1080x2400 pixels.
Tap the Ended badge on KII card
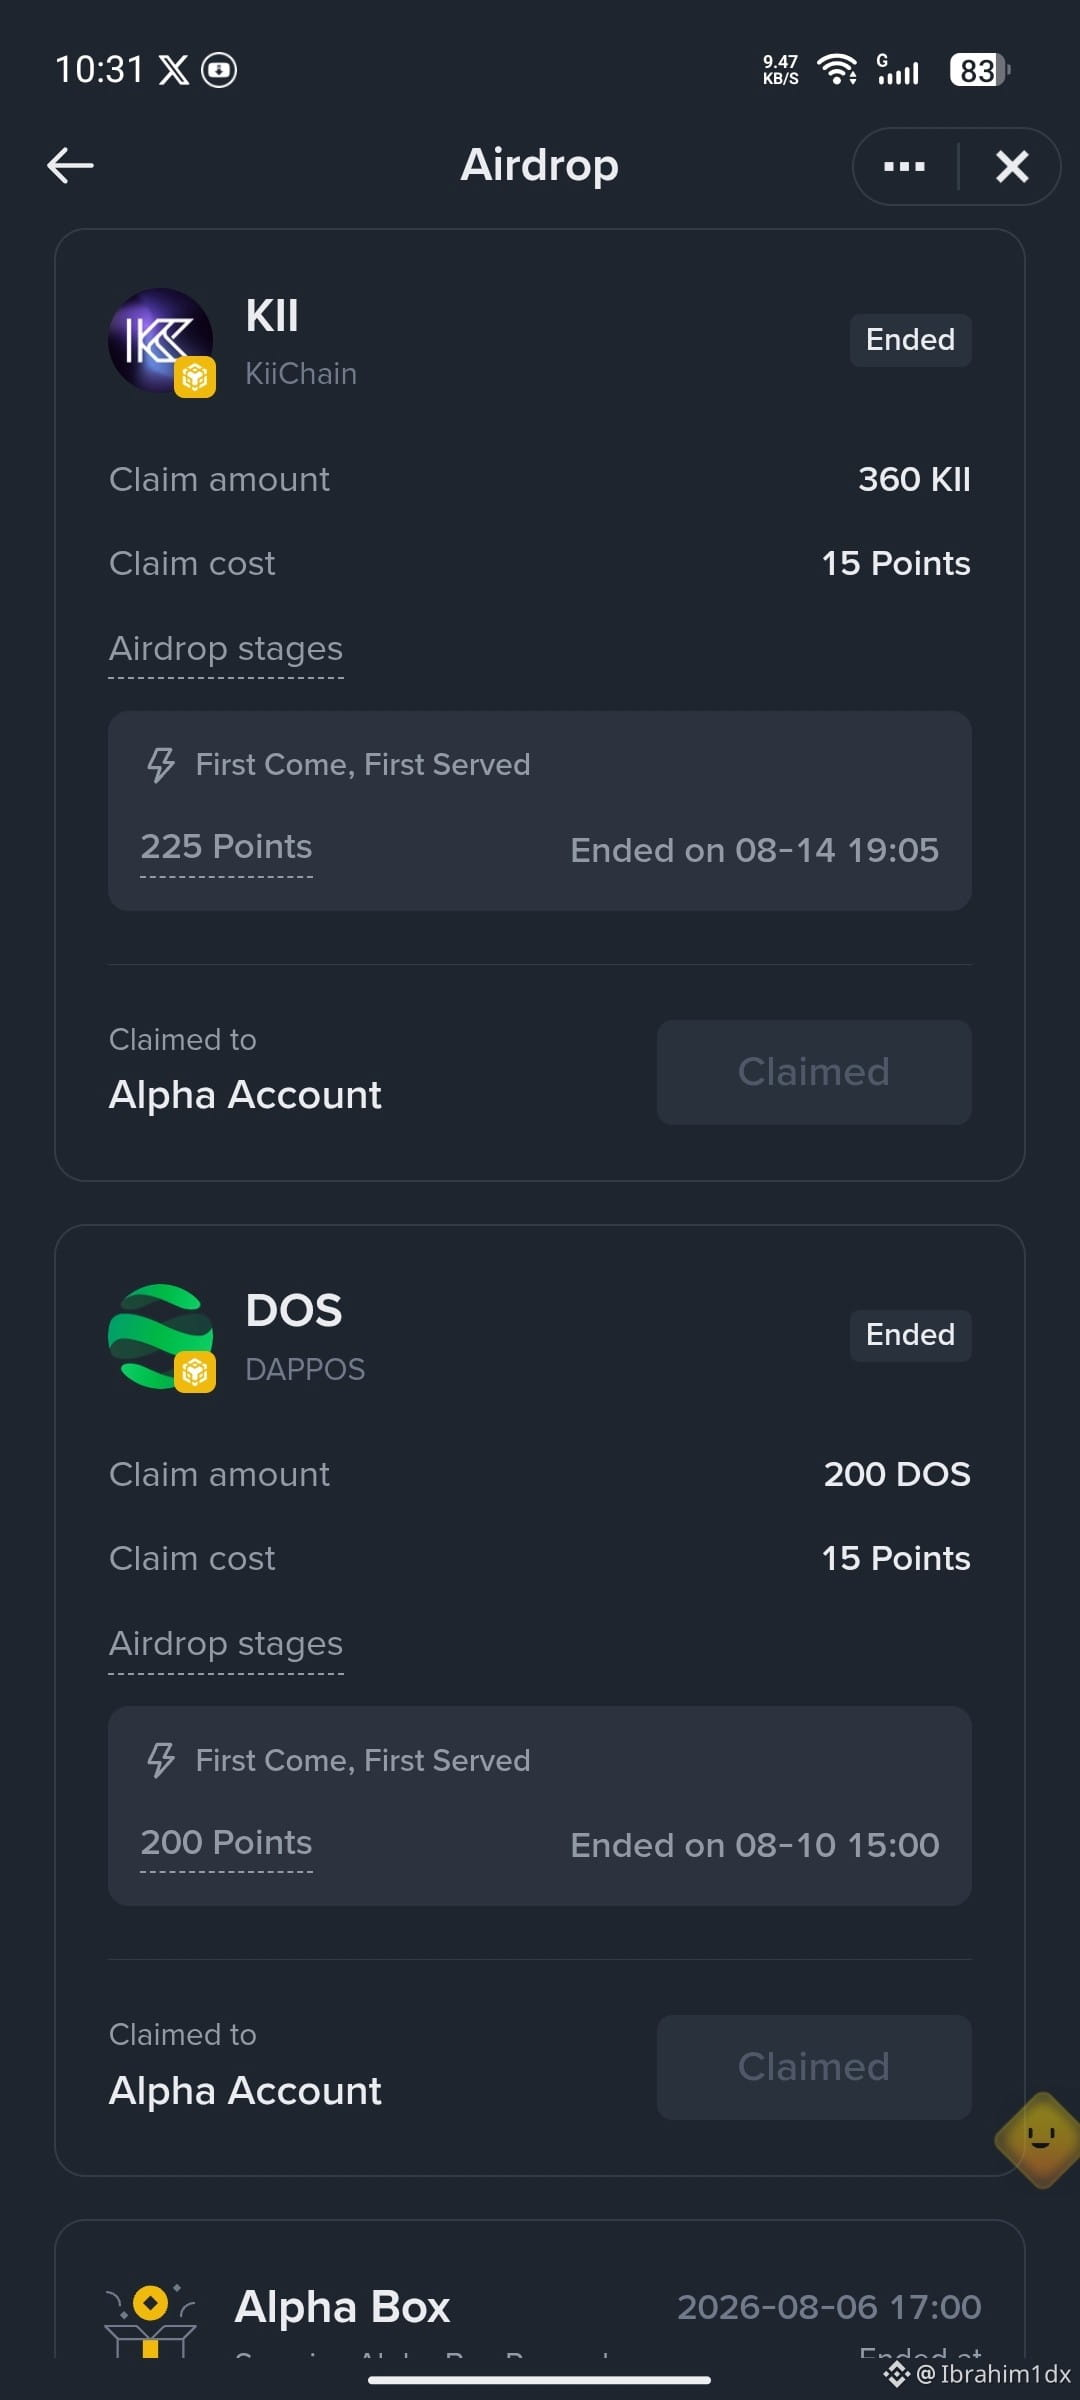[910, 340]
